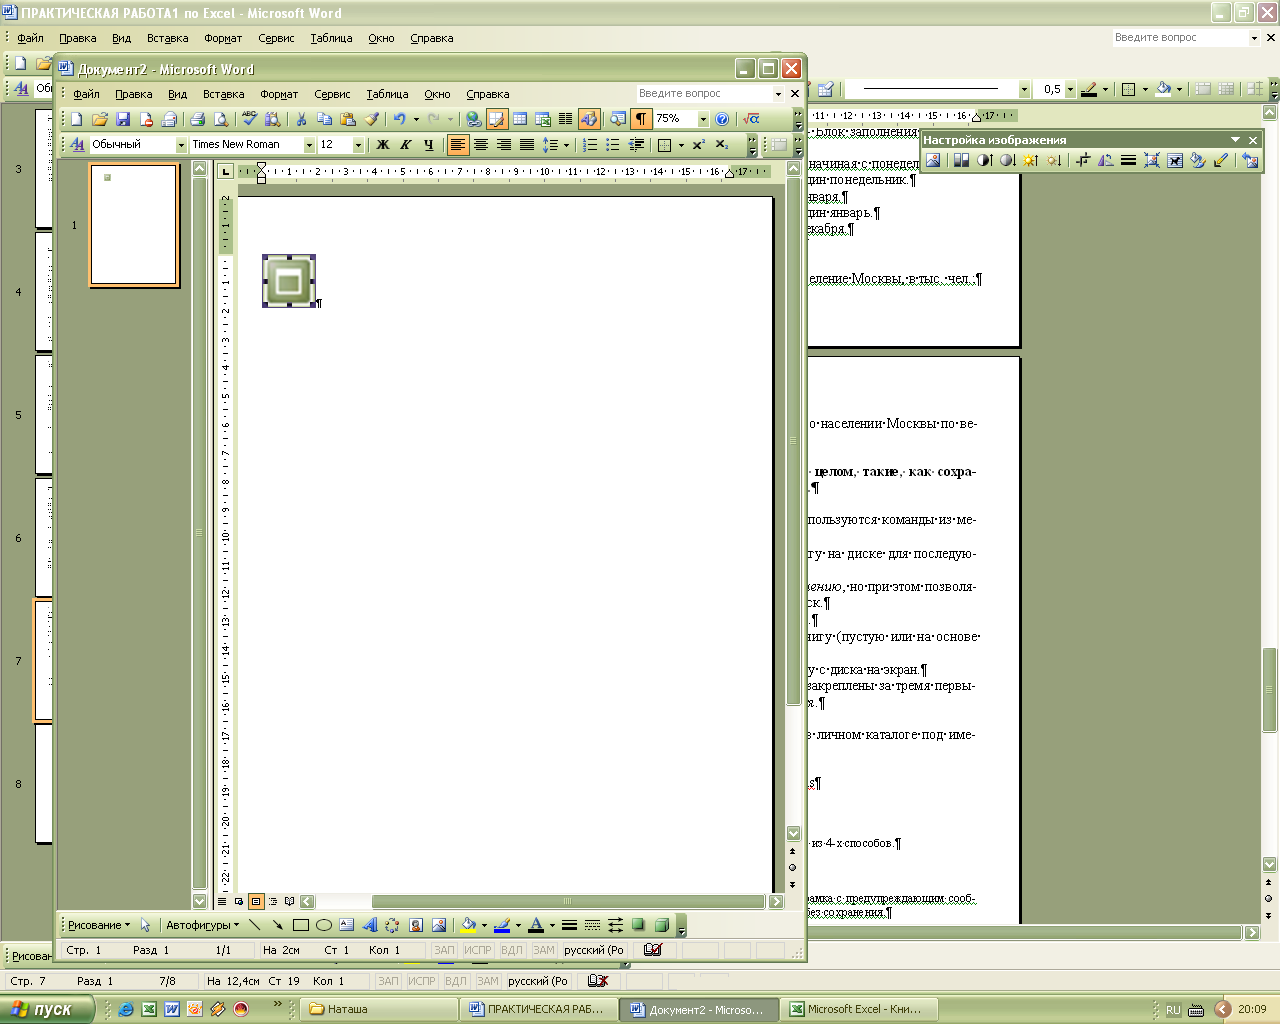The image size is (1280, 1024).
Task: Click the Open folder icon in Документ2
Action: click(100, 119)
